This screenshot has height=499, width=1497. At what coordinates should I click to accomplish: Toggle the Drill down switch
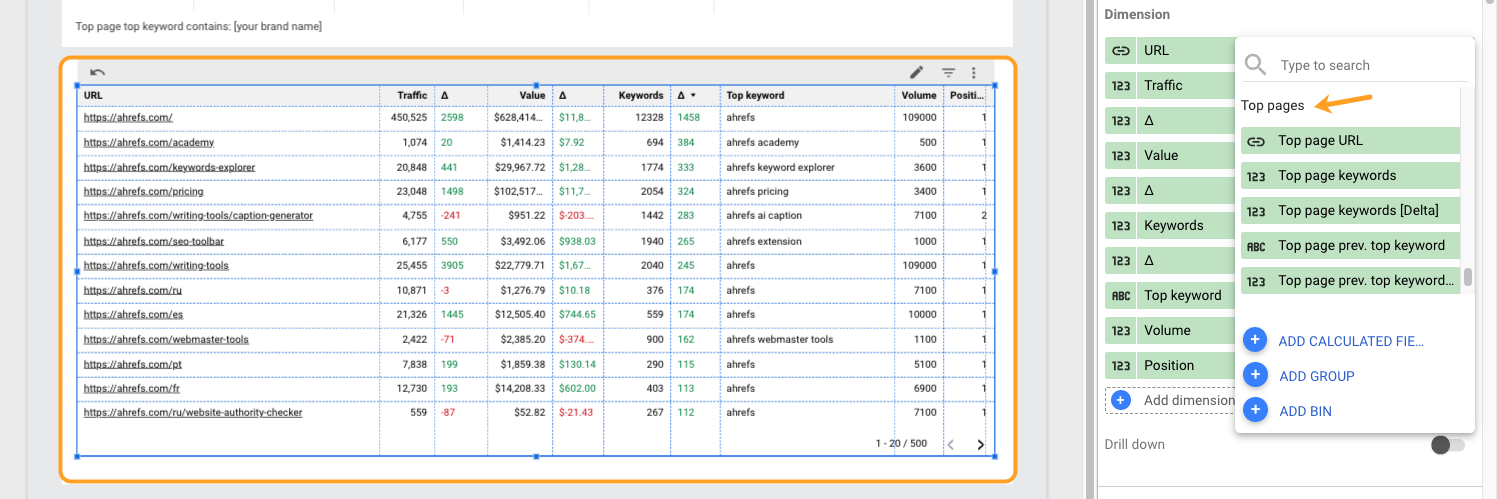pos(1447,445)
